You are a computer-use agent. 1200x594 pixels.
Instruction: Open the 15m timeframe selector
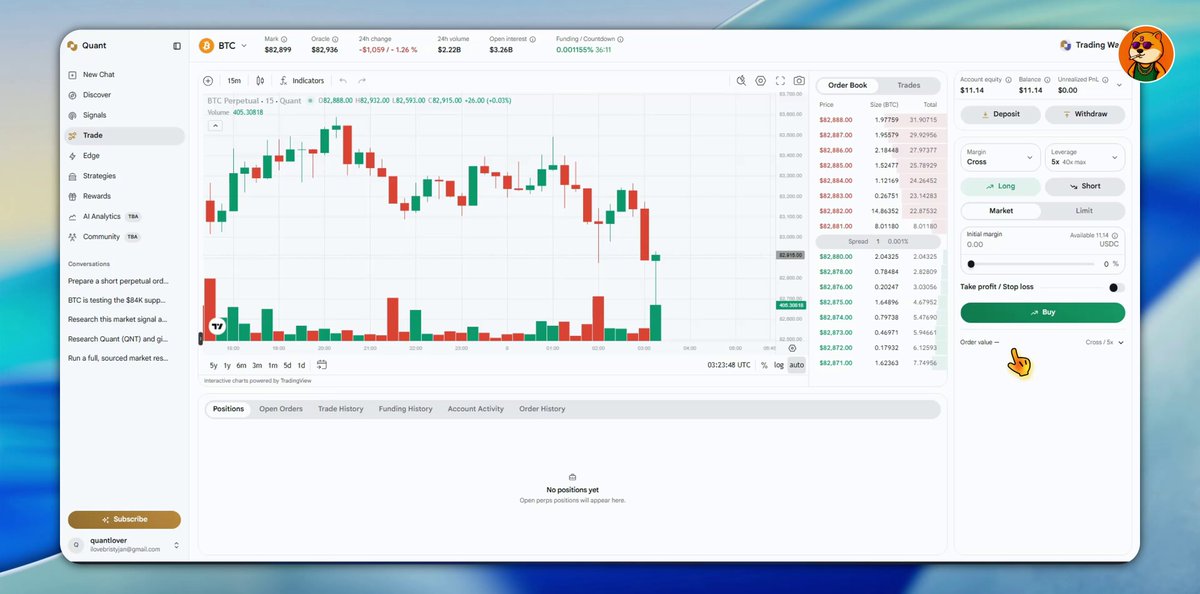[x=234, y=81]
